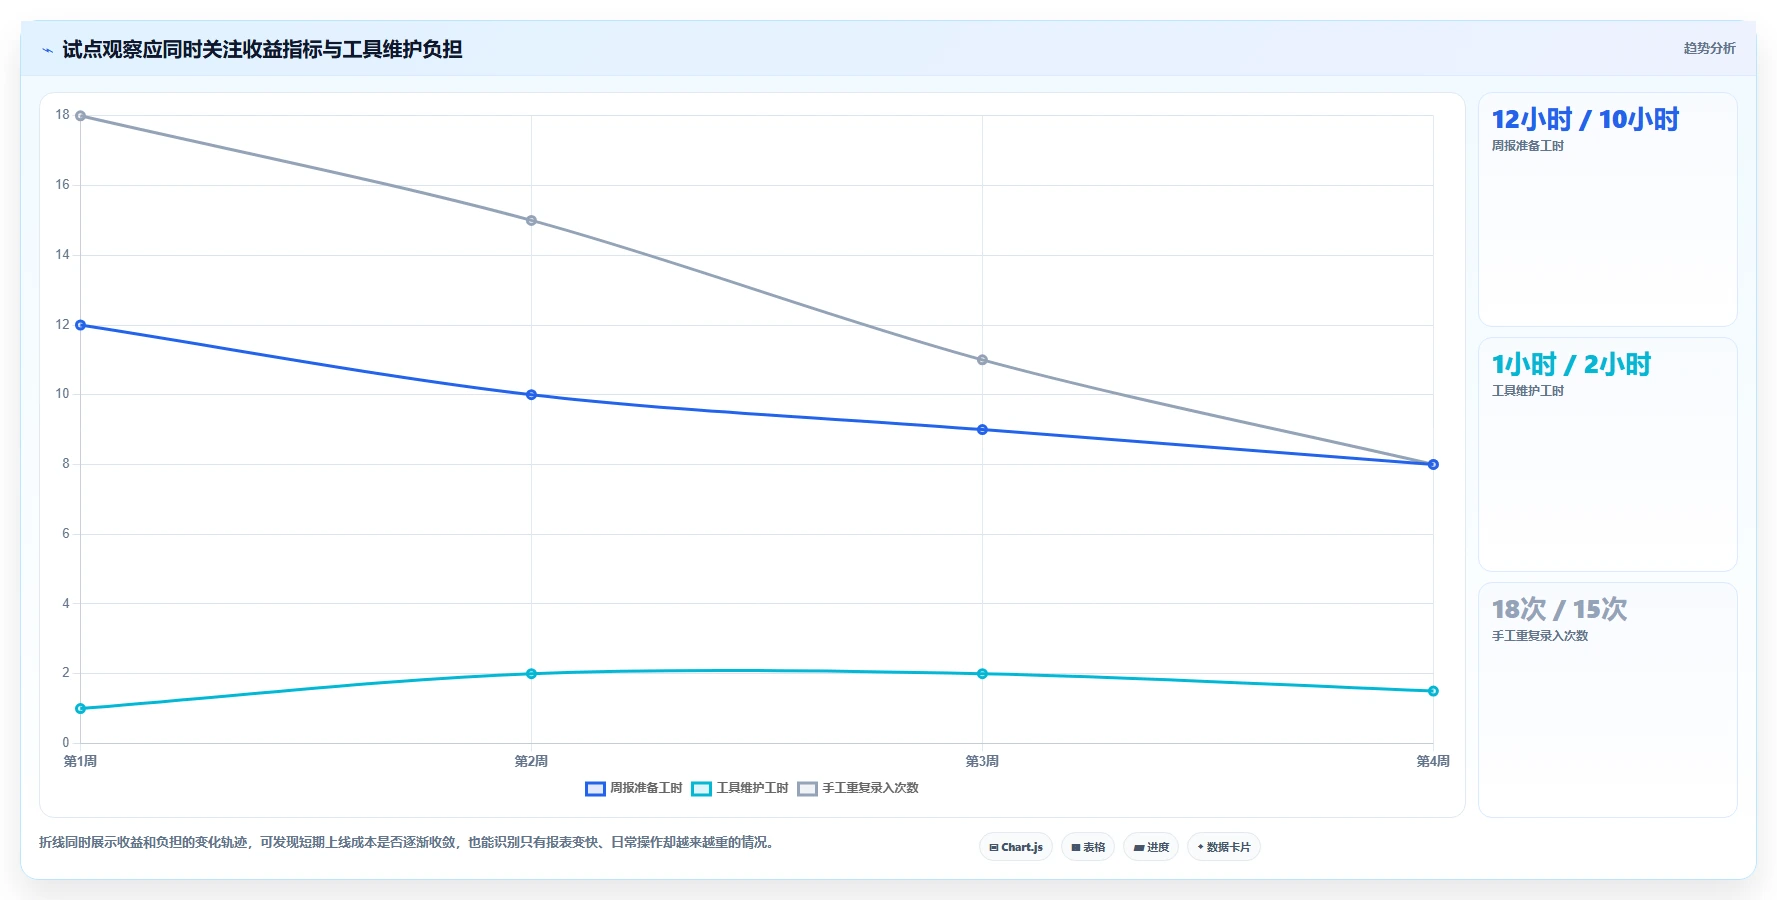Click the trend icon beside the header title
This screenshot has width=1777, height=900.
47,50
